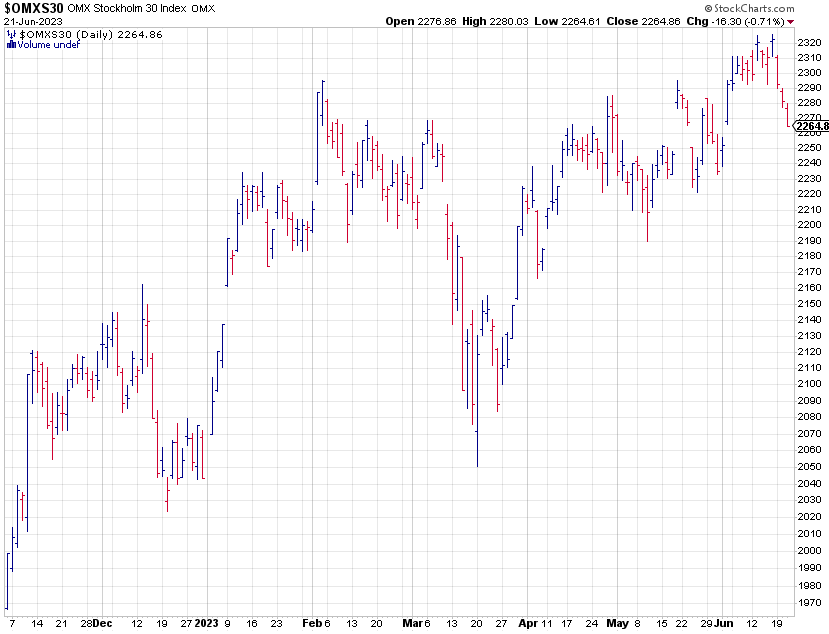The image size is (829, 634).
Task: Click the date label 17 on the date axis
Action: click(567, 623)
